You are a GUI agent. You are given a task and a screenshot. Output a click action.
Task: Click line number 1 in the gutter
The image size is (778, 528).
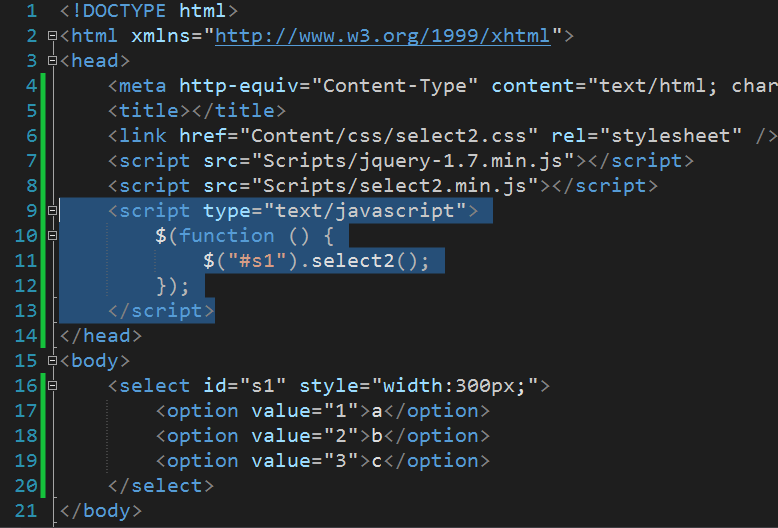tap(32, 11)
